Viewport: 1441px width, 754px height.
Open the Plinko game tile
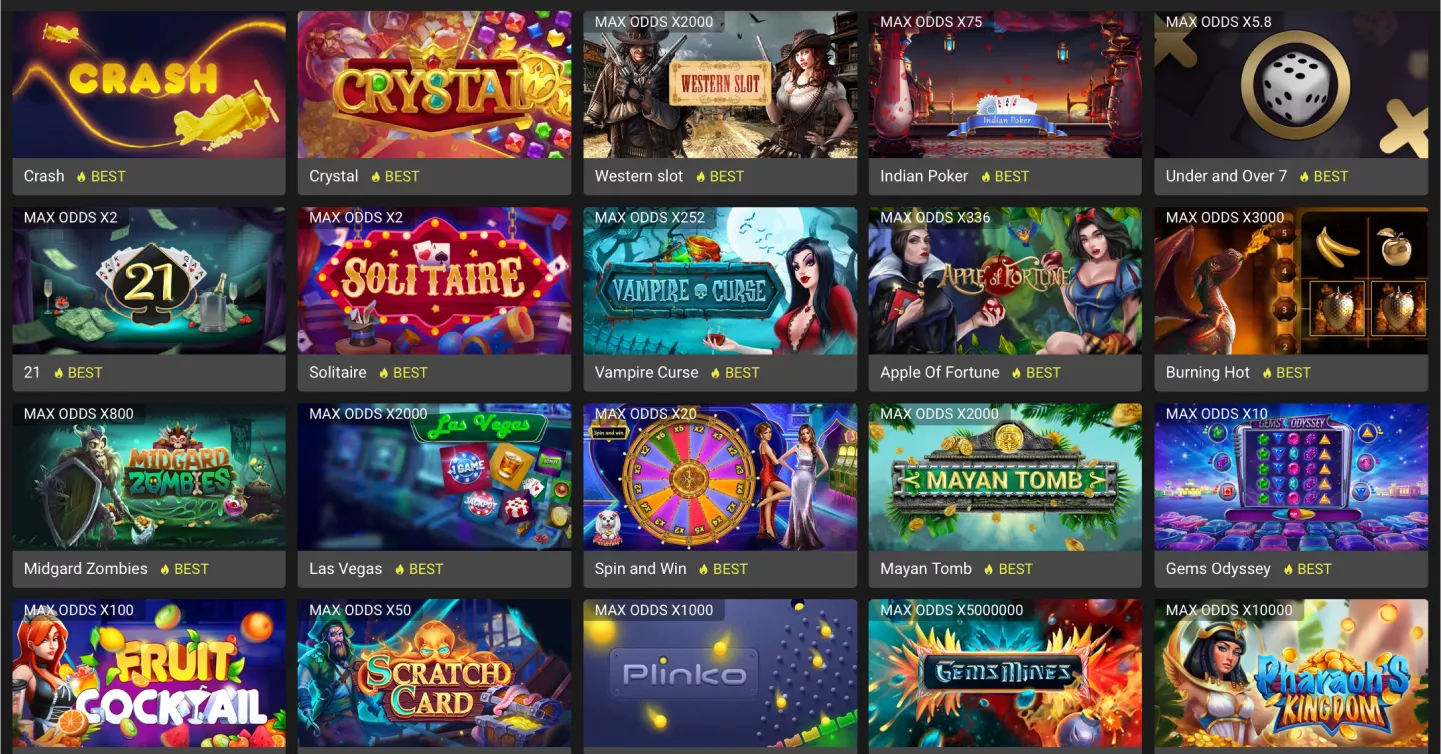coord(720,676)
